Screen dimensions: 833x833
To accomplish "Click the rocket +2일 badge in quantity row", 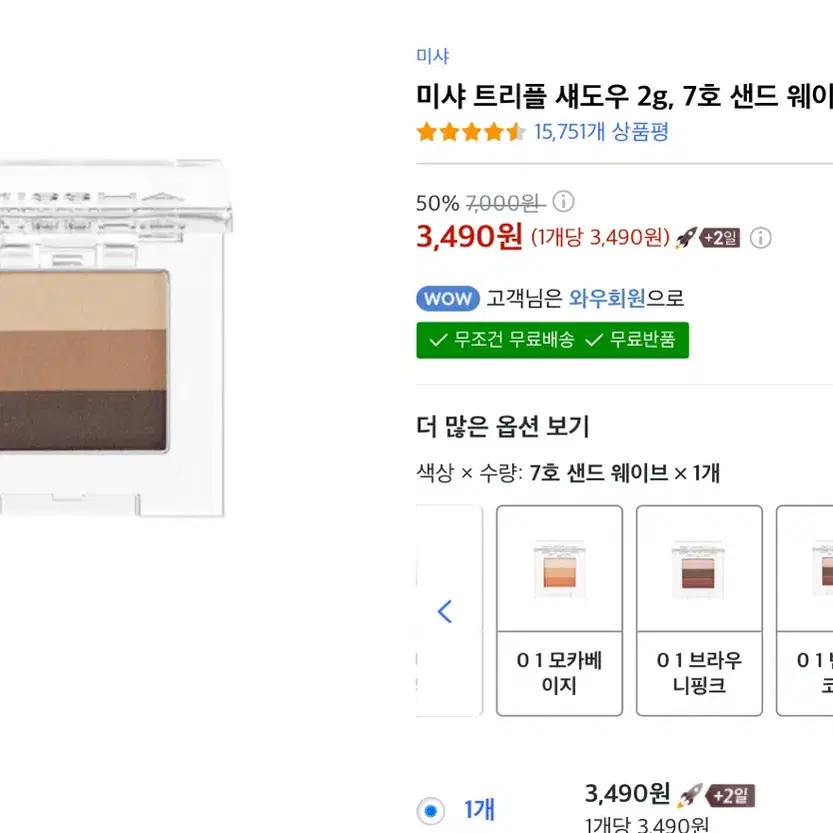I will point(716,796).
